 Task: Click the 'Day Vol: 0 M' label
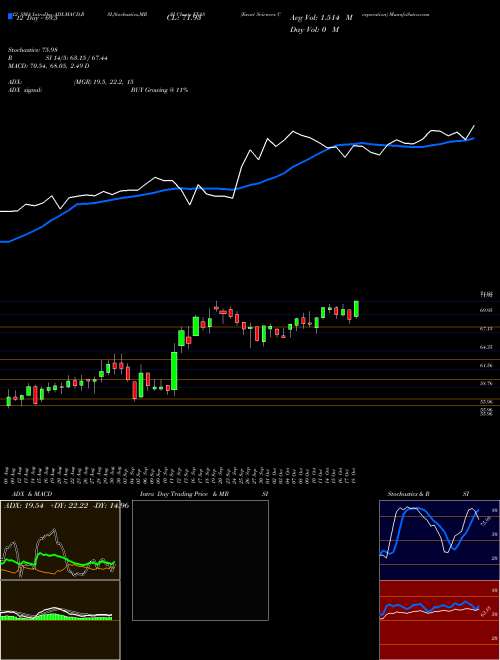[x=314, y=29]
